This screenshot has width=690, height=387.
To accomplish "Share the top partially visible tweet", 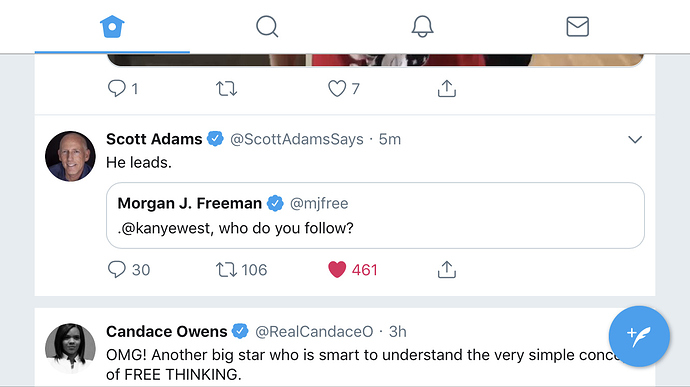I will click(447, 88).
